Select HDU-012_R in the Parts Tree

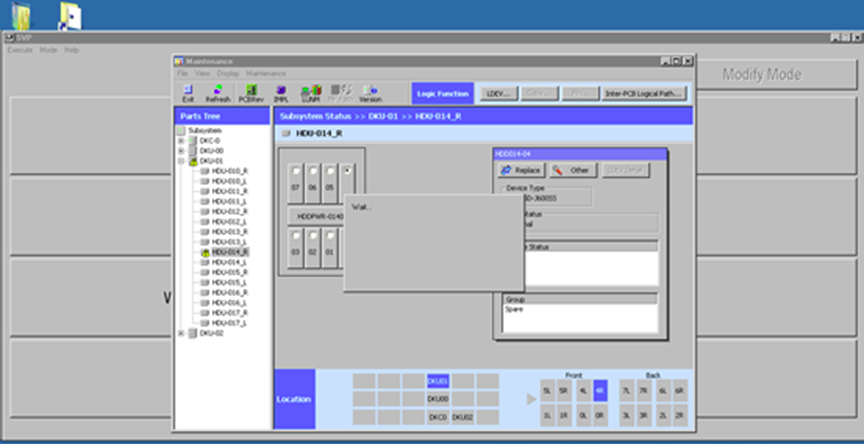tap(229, 212)
